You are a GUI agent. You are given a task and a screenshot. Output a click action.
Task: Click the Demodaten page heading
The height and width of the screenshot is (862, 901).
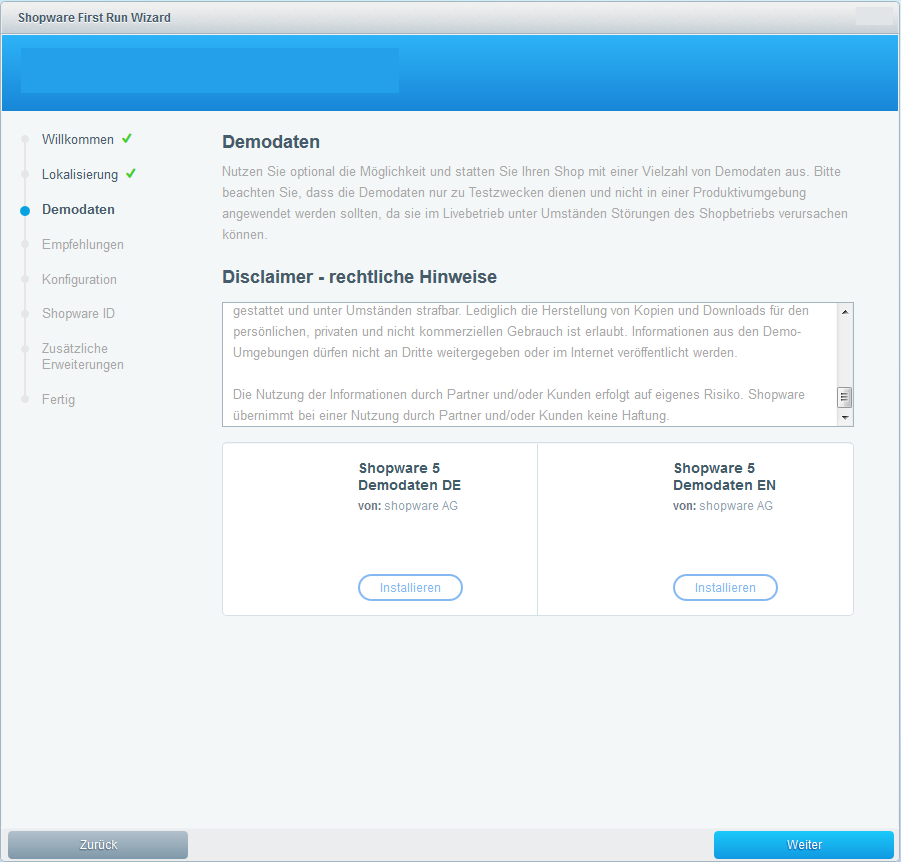271,142
